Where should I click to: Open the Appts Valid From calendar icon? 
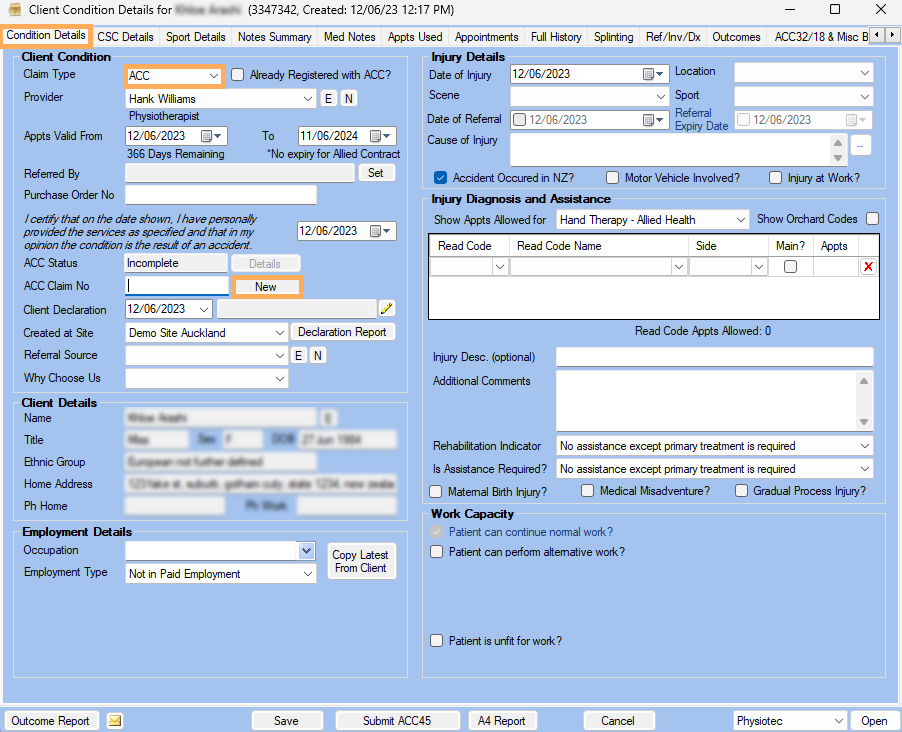point(211,136)
